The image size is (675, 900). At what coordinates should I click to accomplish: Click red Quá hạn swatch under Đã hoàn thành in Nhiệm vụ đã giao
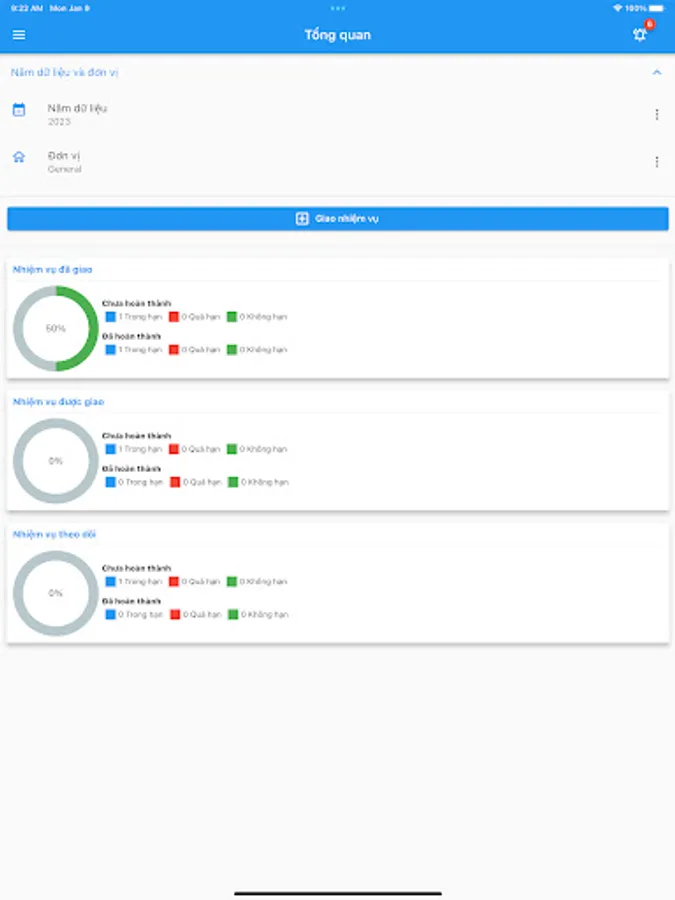174,350
